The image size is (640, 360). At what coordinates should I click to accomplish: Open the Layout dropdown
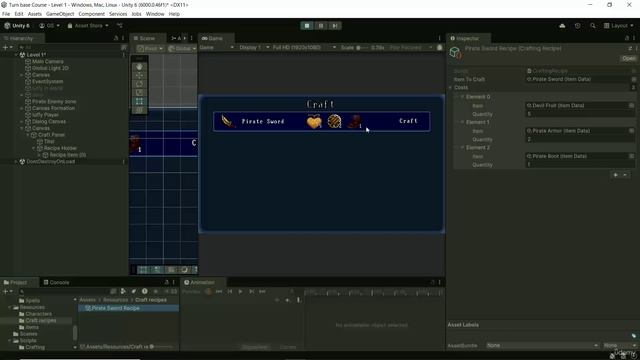[619, 26]
